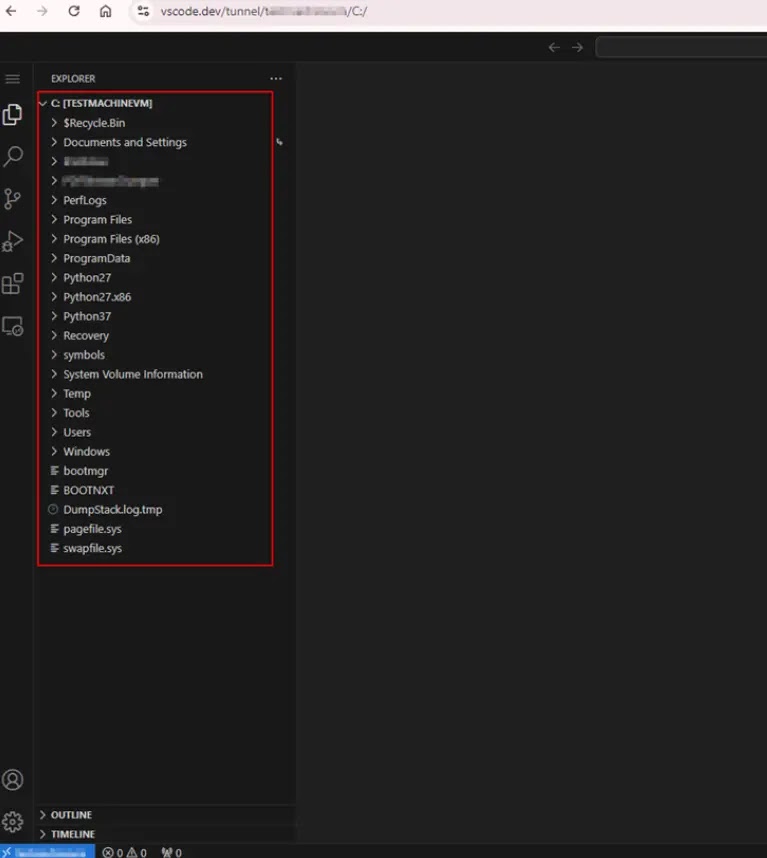Open Remote Explorer view
The width and height of the screenshot is (767, 858).
(13, 326)
